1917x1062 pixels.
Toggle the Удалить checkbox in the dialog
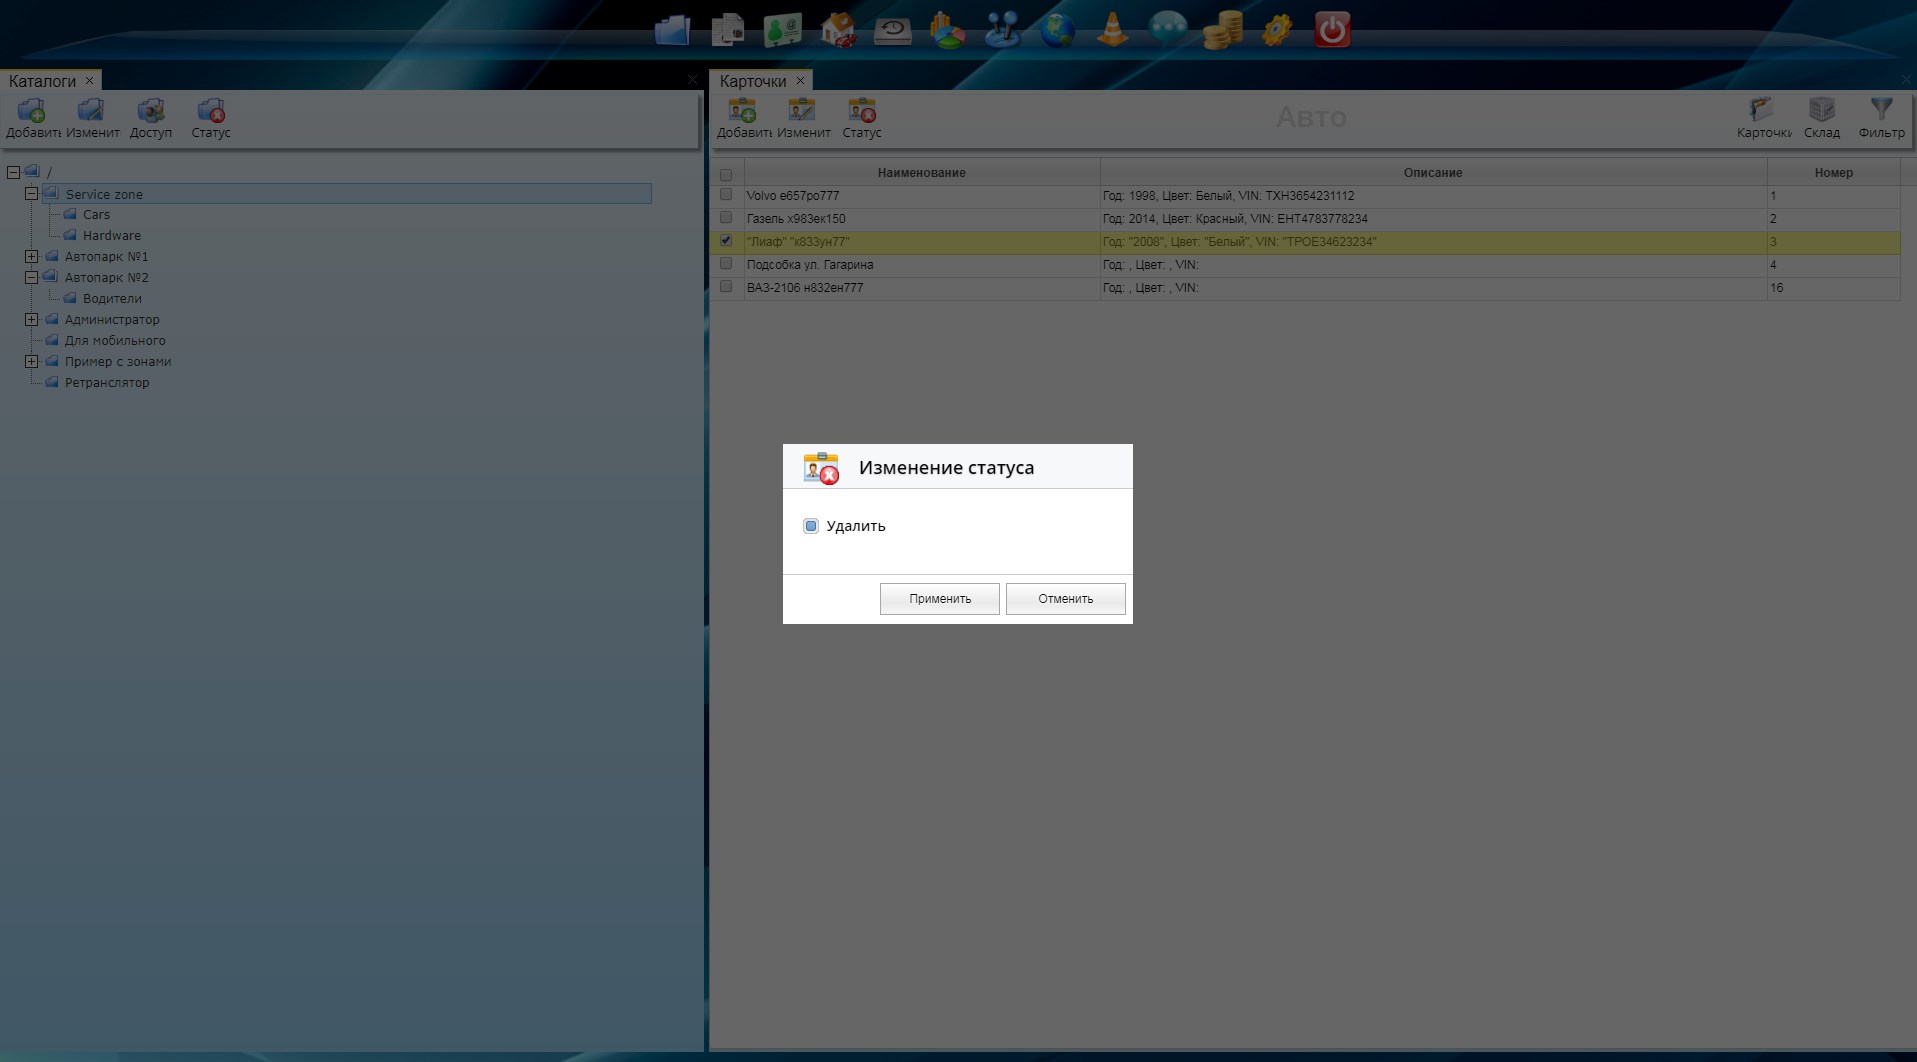(x=811, y=526)
